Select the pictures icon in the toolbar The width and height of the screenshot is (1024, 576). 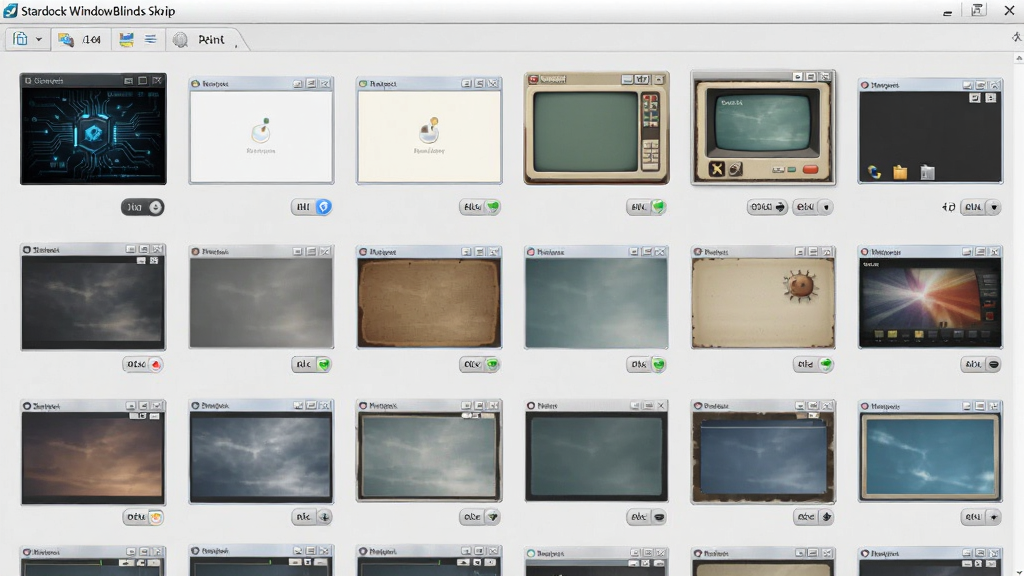(65, 40)
